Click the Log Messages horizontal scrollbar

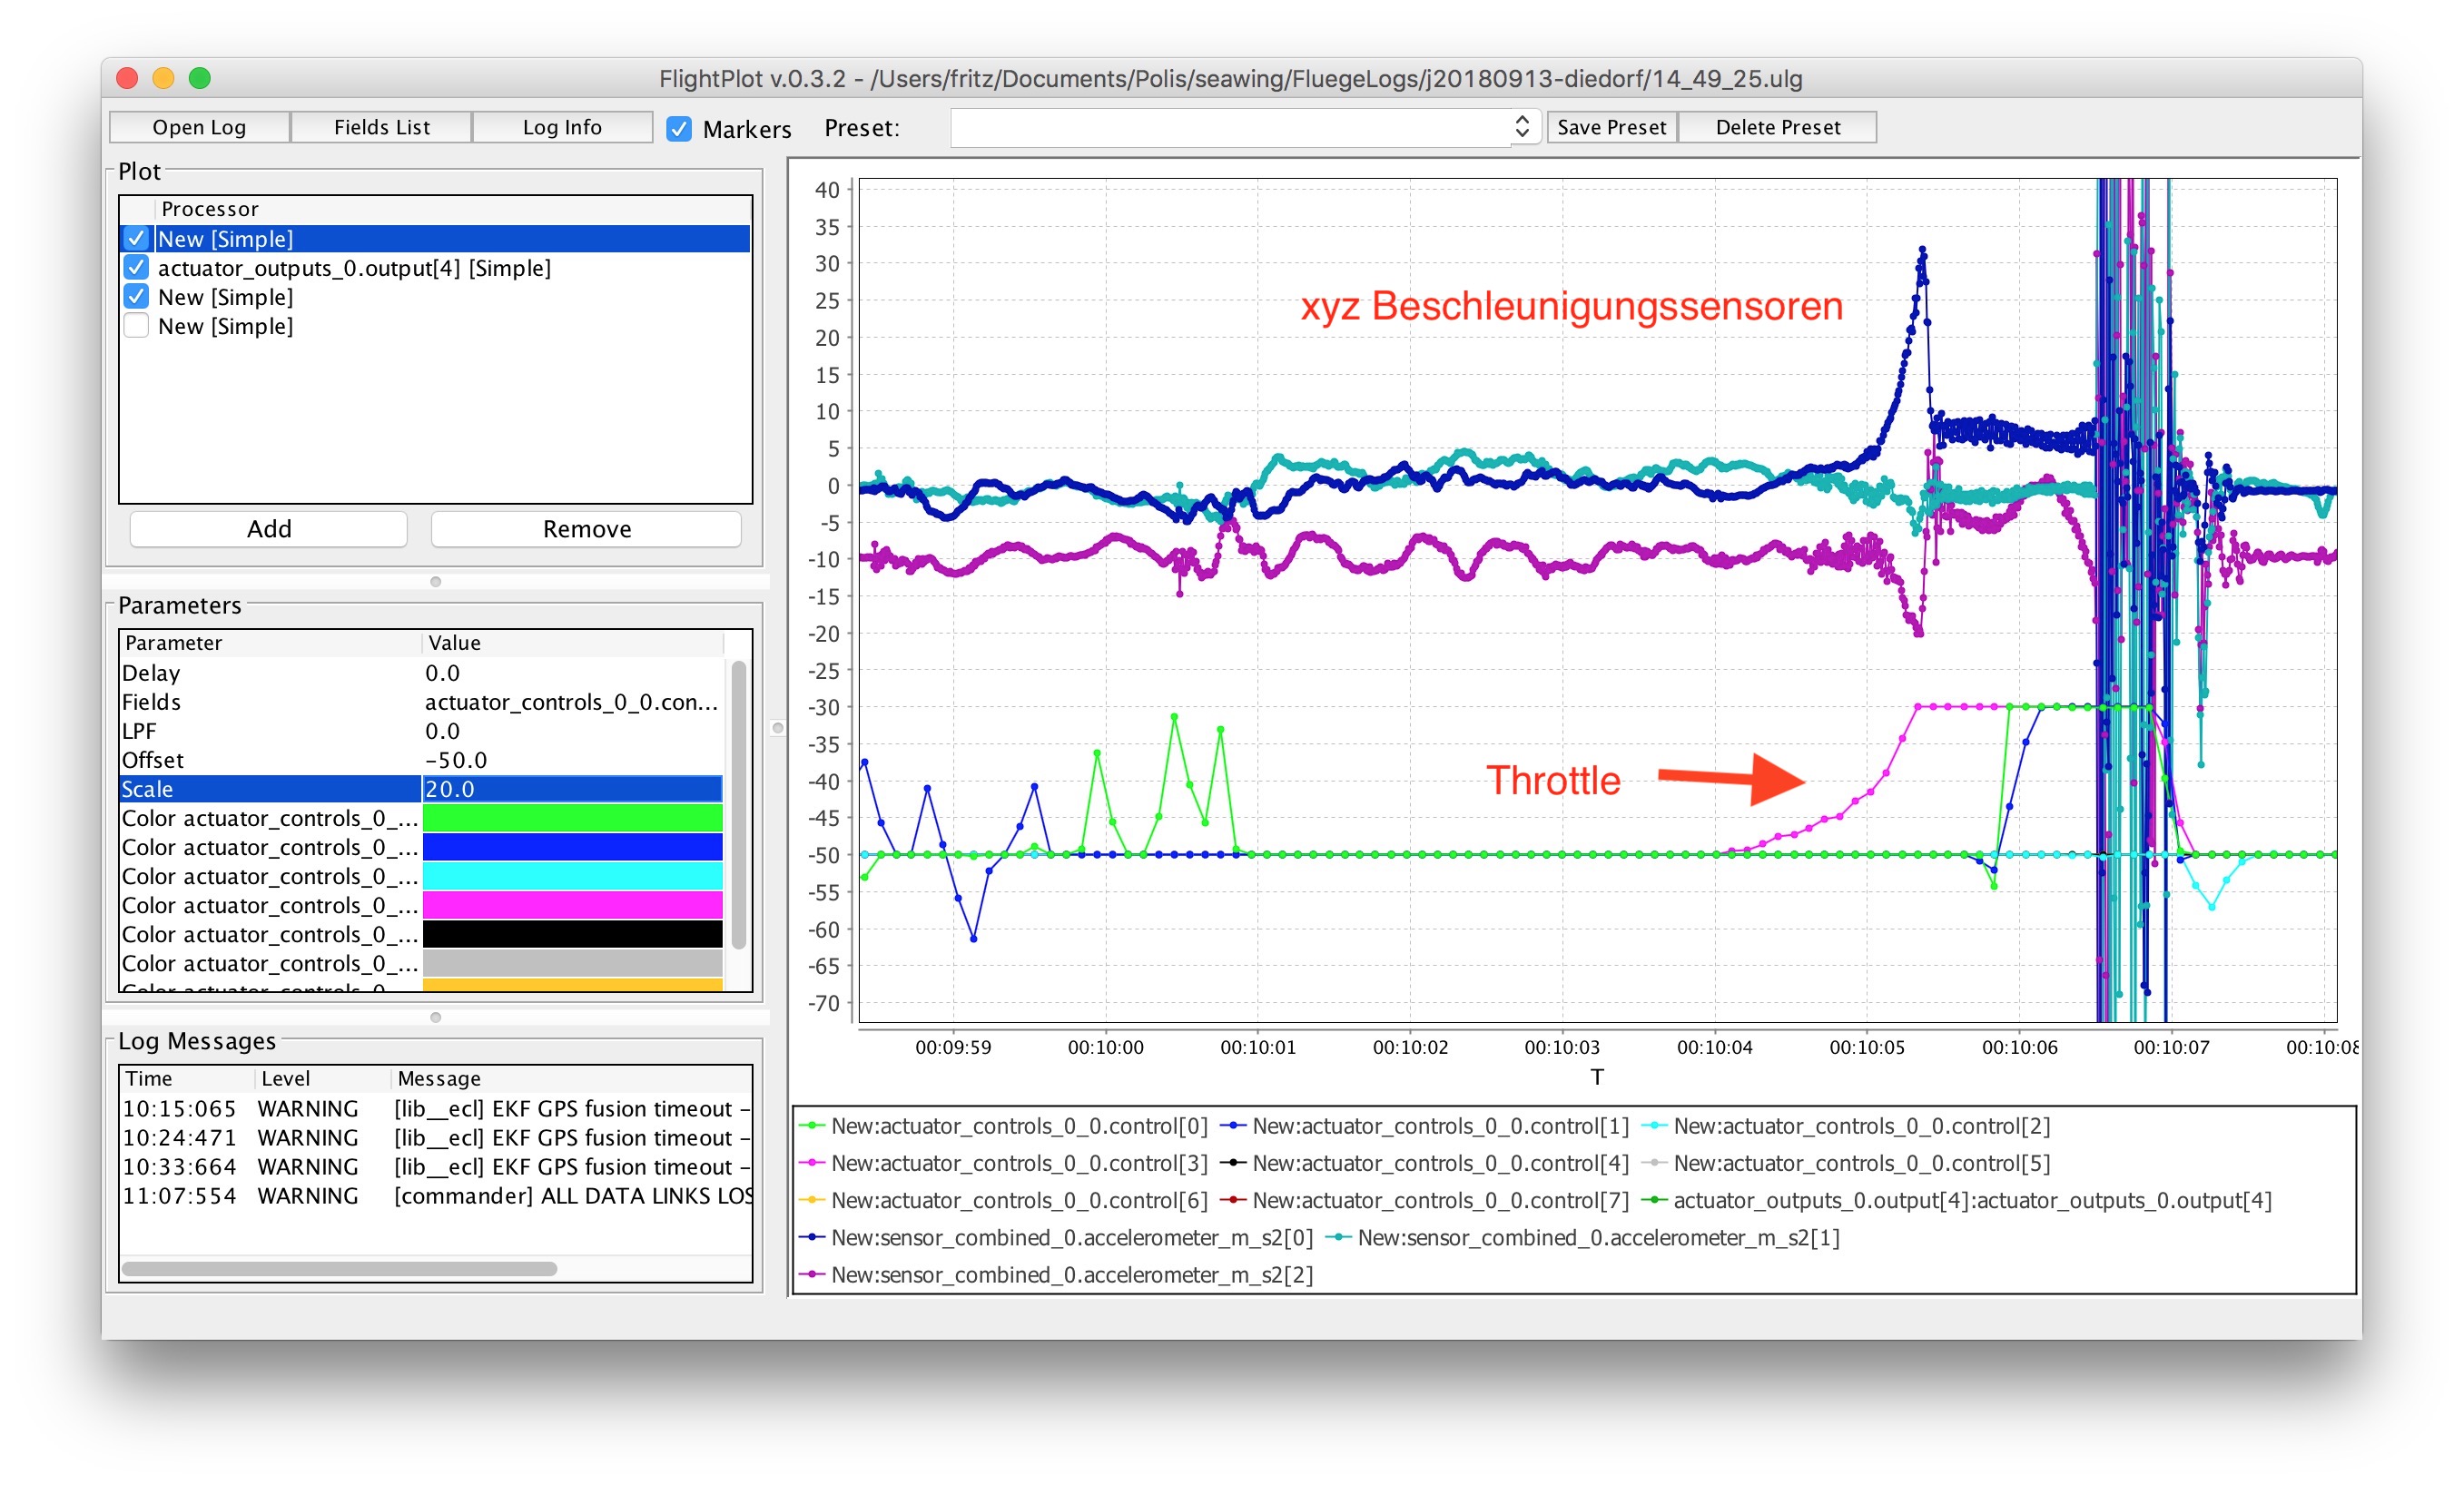click(338, 1268)
